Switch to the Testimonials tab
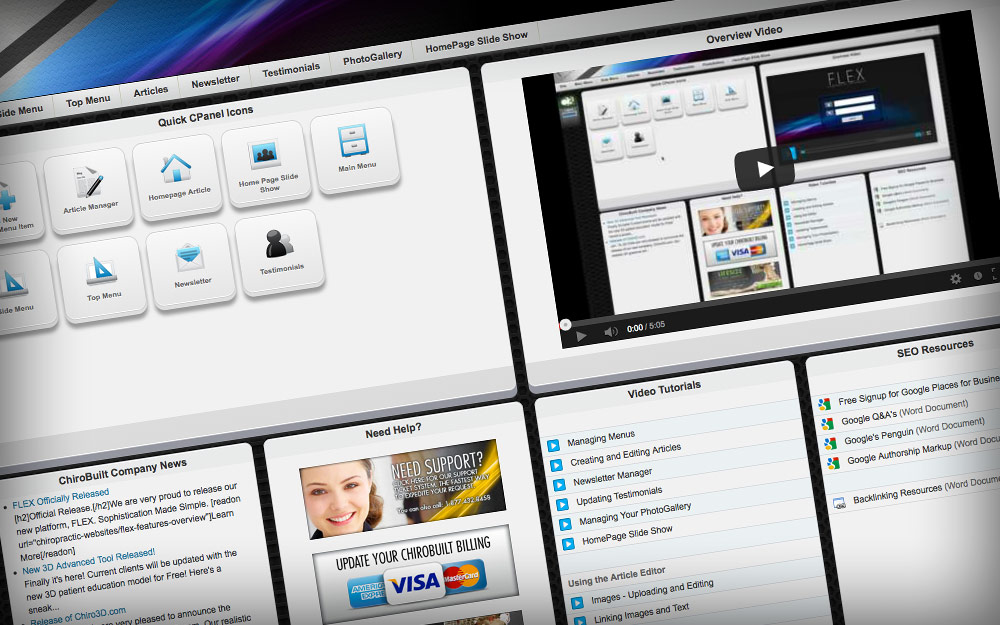The width and height of the screenshot is (1000, 625). (x=291, y=70)
